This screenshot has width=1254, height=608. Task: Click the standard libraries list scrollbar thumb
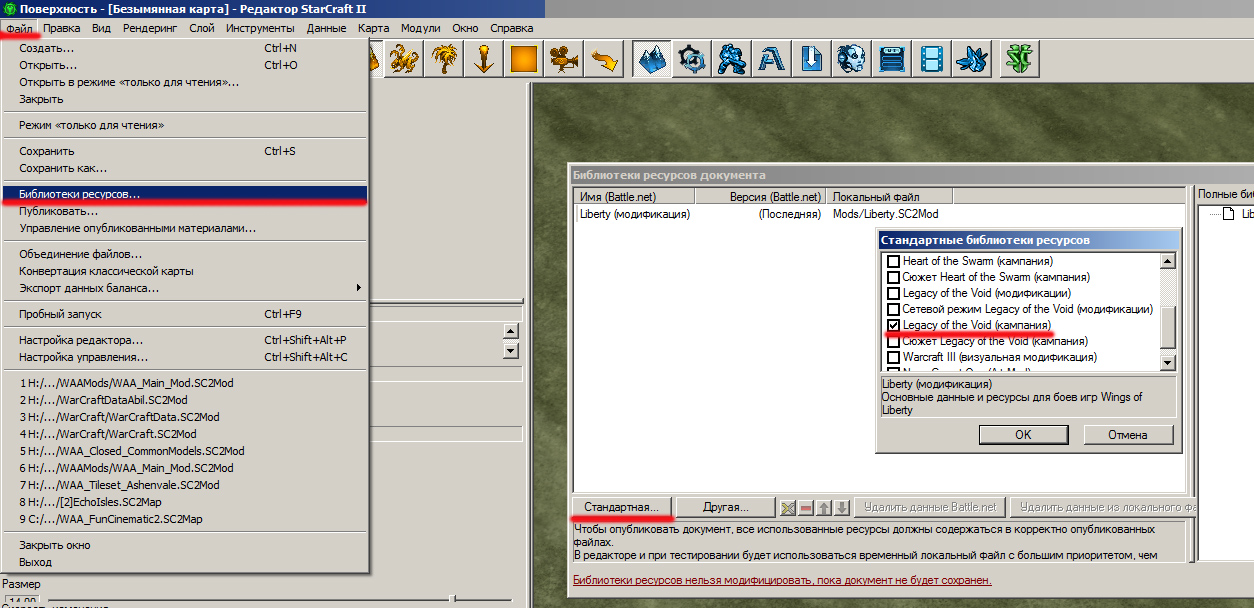click(x=1167, y=327)
